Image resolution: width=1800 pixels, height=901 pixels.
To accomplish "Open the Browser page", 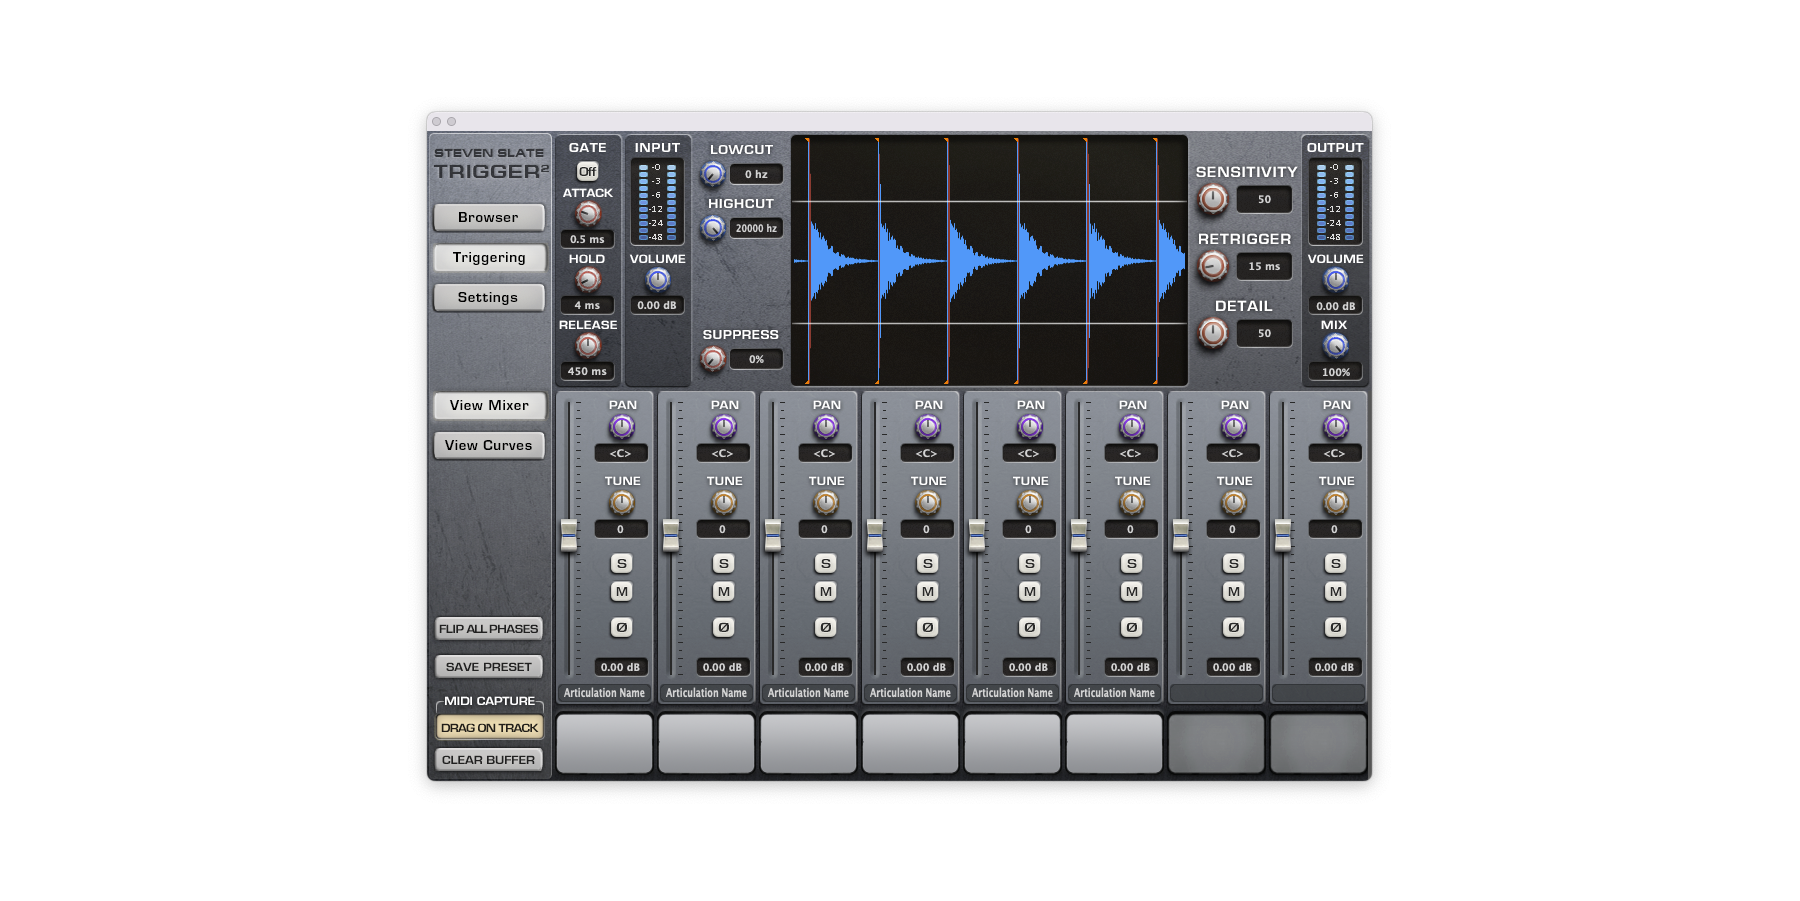I will pos(489,217).
